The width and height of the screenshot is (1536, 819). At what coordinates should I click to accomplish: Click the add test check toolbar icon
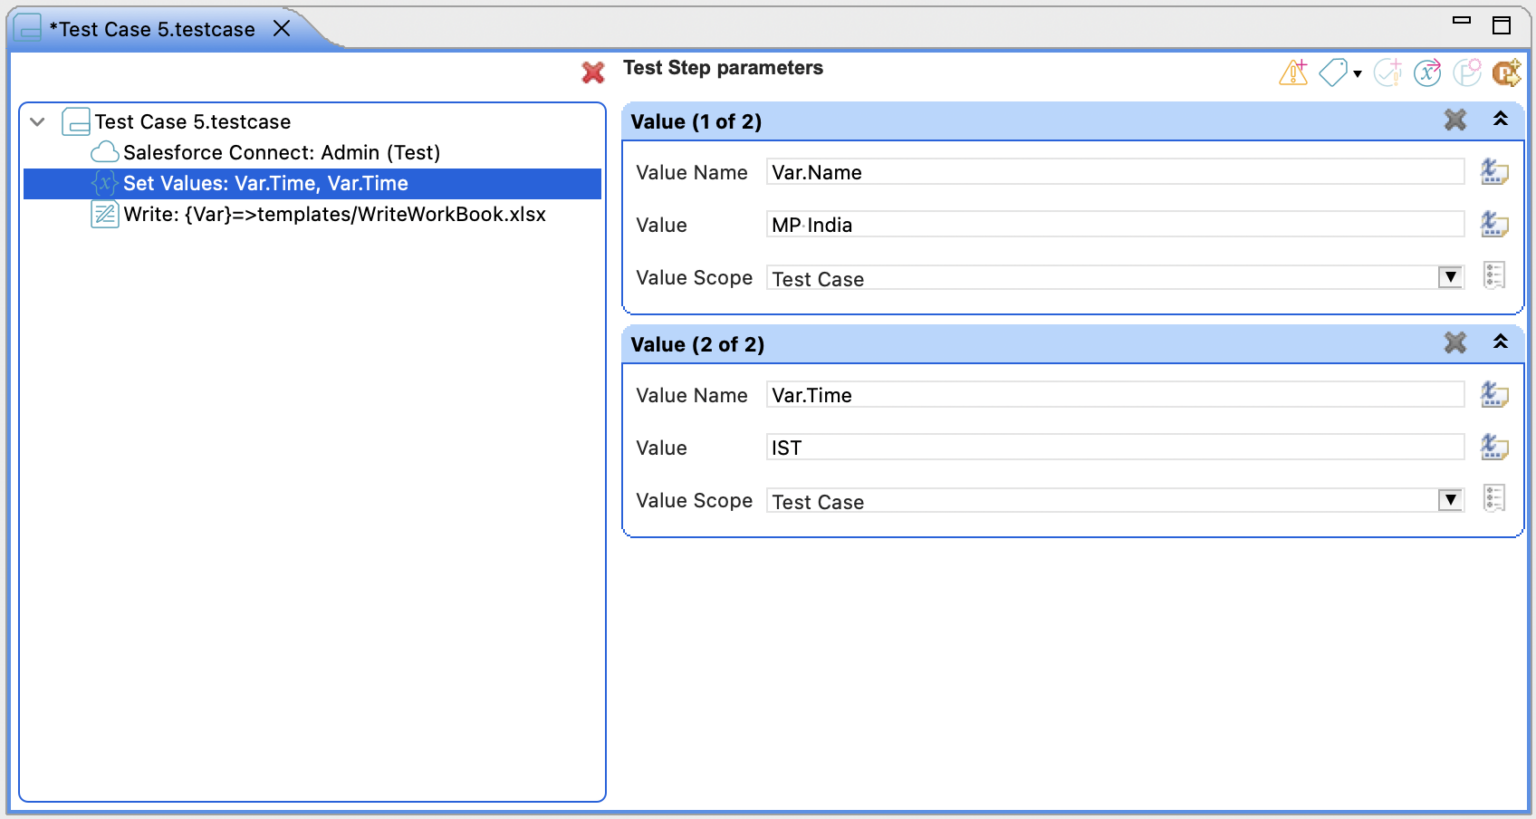pyautogui.click(x=1388, y=72)
